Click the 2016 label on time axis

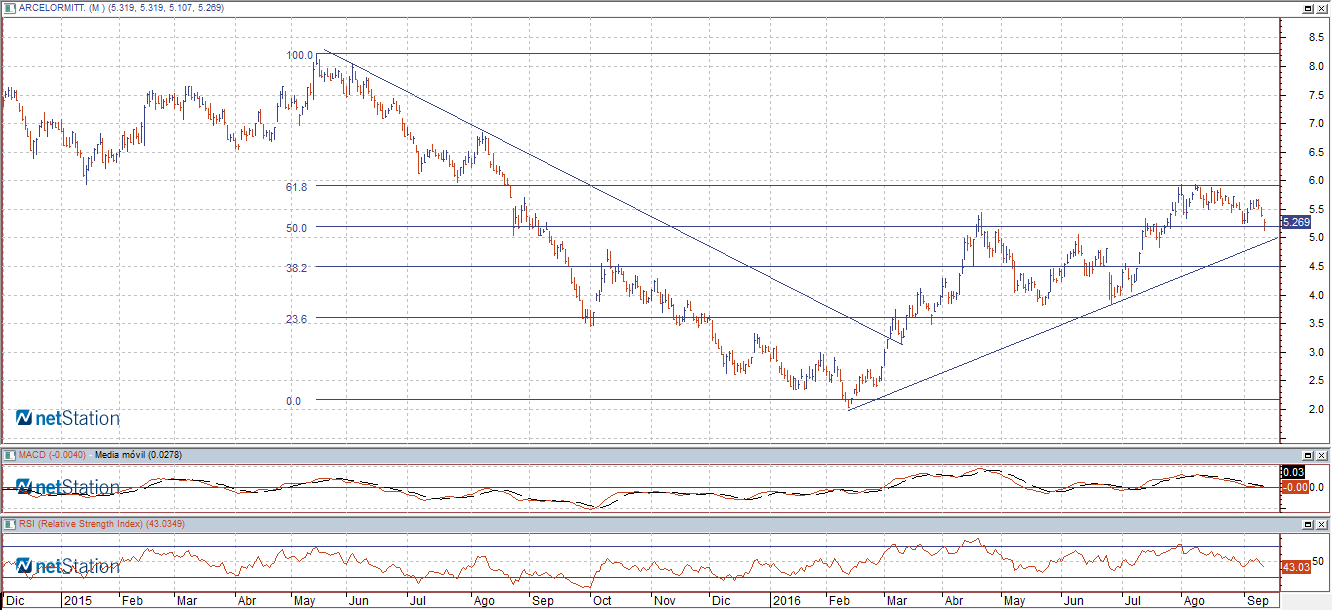click(x=789, y=601)
